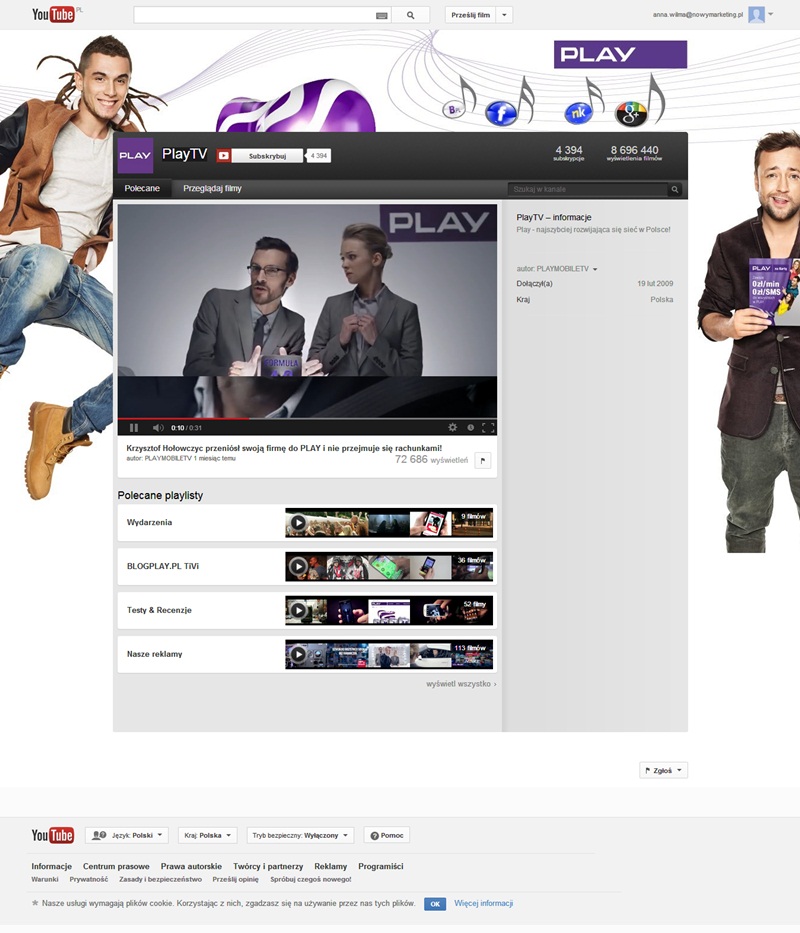Open the Blip social music-note icon
Viewport: 800px width, 933px height.
point(454,109)
